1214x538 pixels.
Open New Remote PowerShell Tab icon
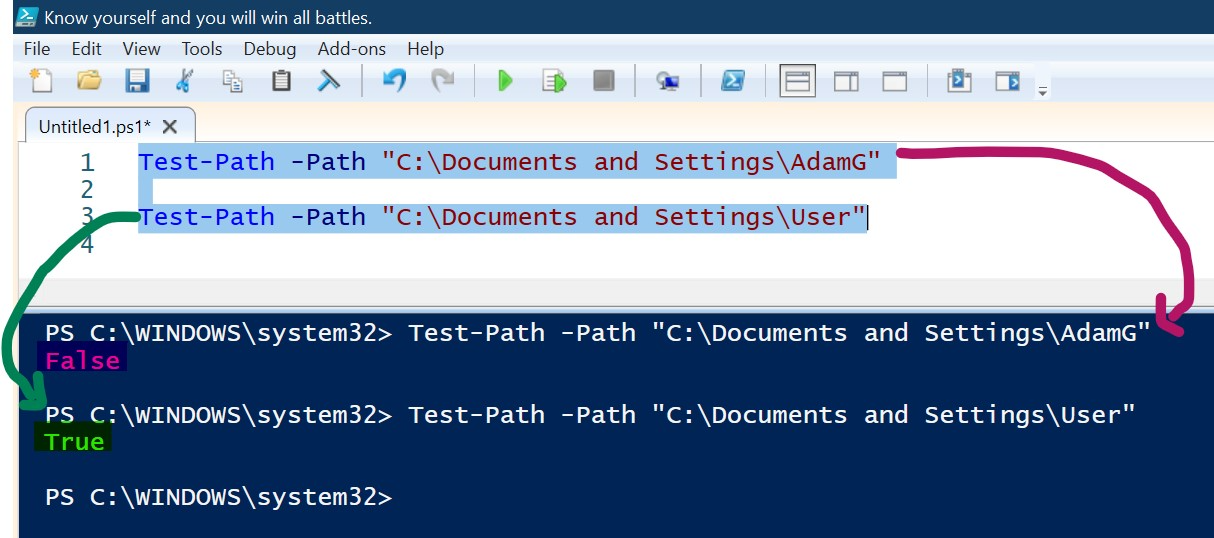pyautogui.click(x=668, y=81)
